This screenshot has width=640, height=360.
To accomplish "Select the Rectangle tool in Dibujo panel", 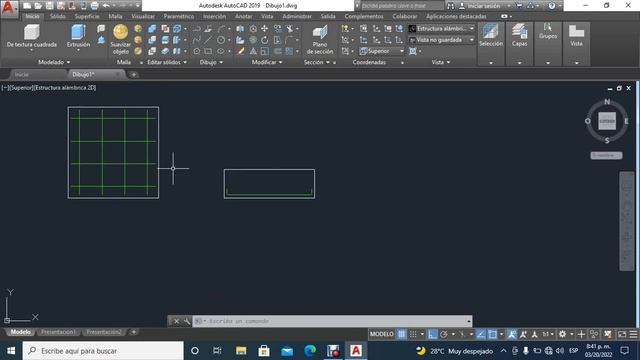I will tap(208, 51).
